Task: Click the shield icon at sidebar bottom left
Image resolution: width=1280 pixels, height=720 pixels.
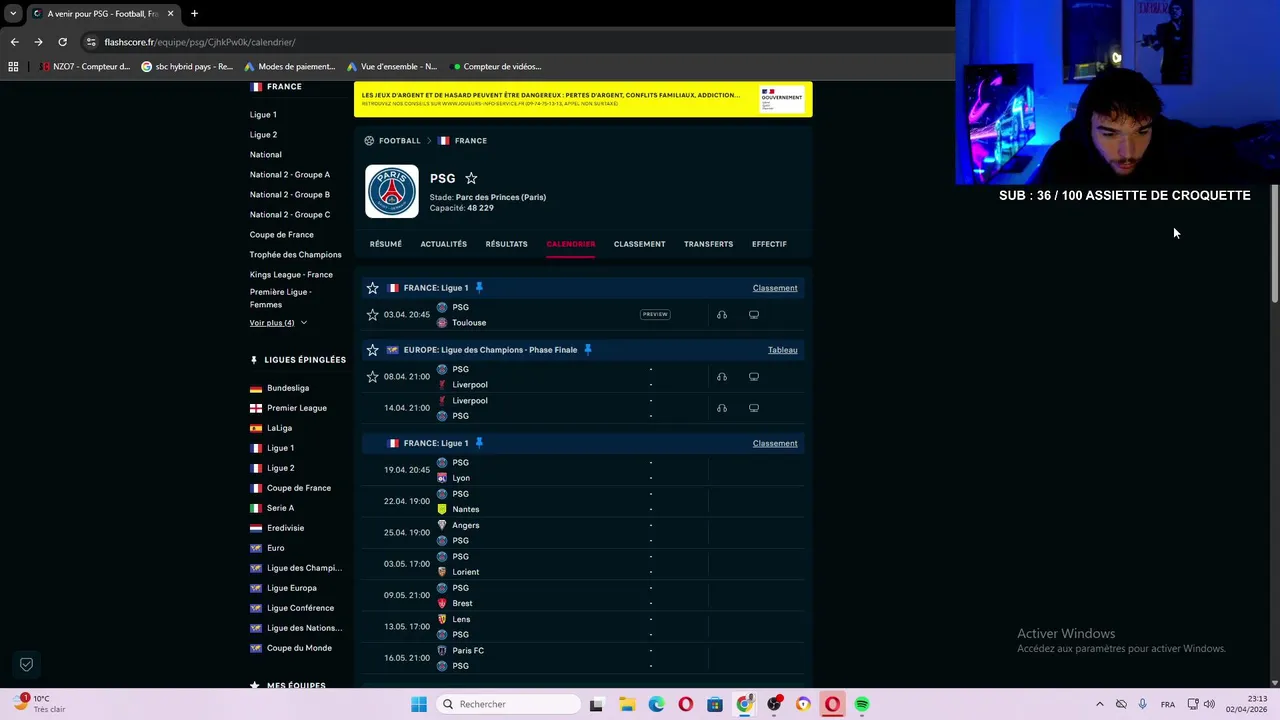Action: point(27,664)
